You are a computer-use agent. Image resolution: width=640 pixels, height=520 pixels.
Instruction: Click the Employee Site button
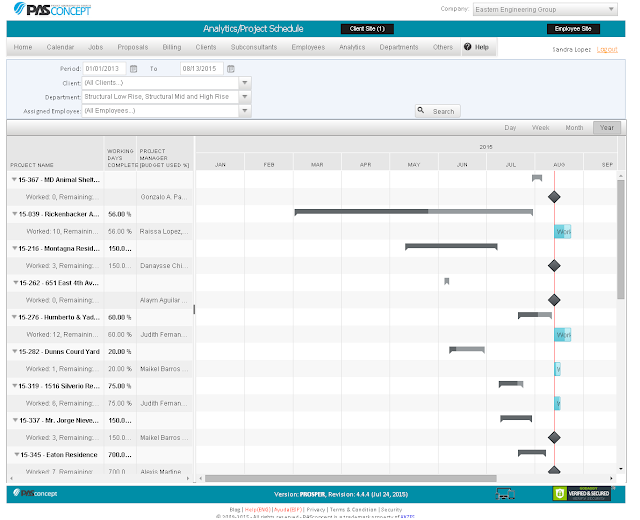(x=573, y=29)
